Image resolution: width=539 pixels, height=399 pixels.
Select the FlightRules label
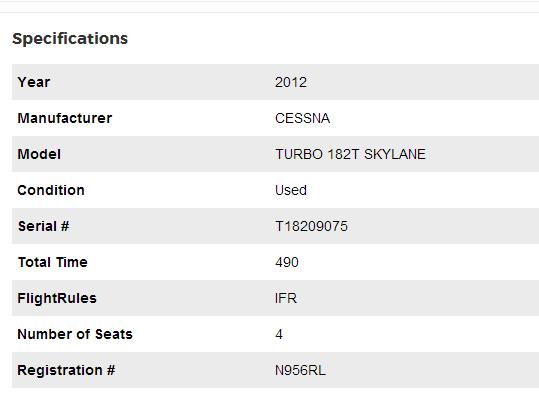pos(57,298)
